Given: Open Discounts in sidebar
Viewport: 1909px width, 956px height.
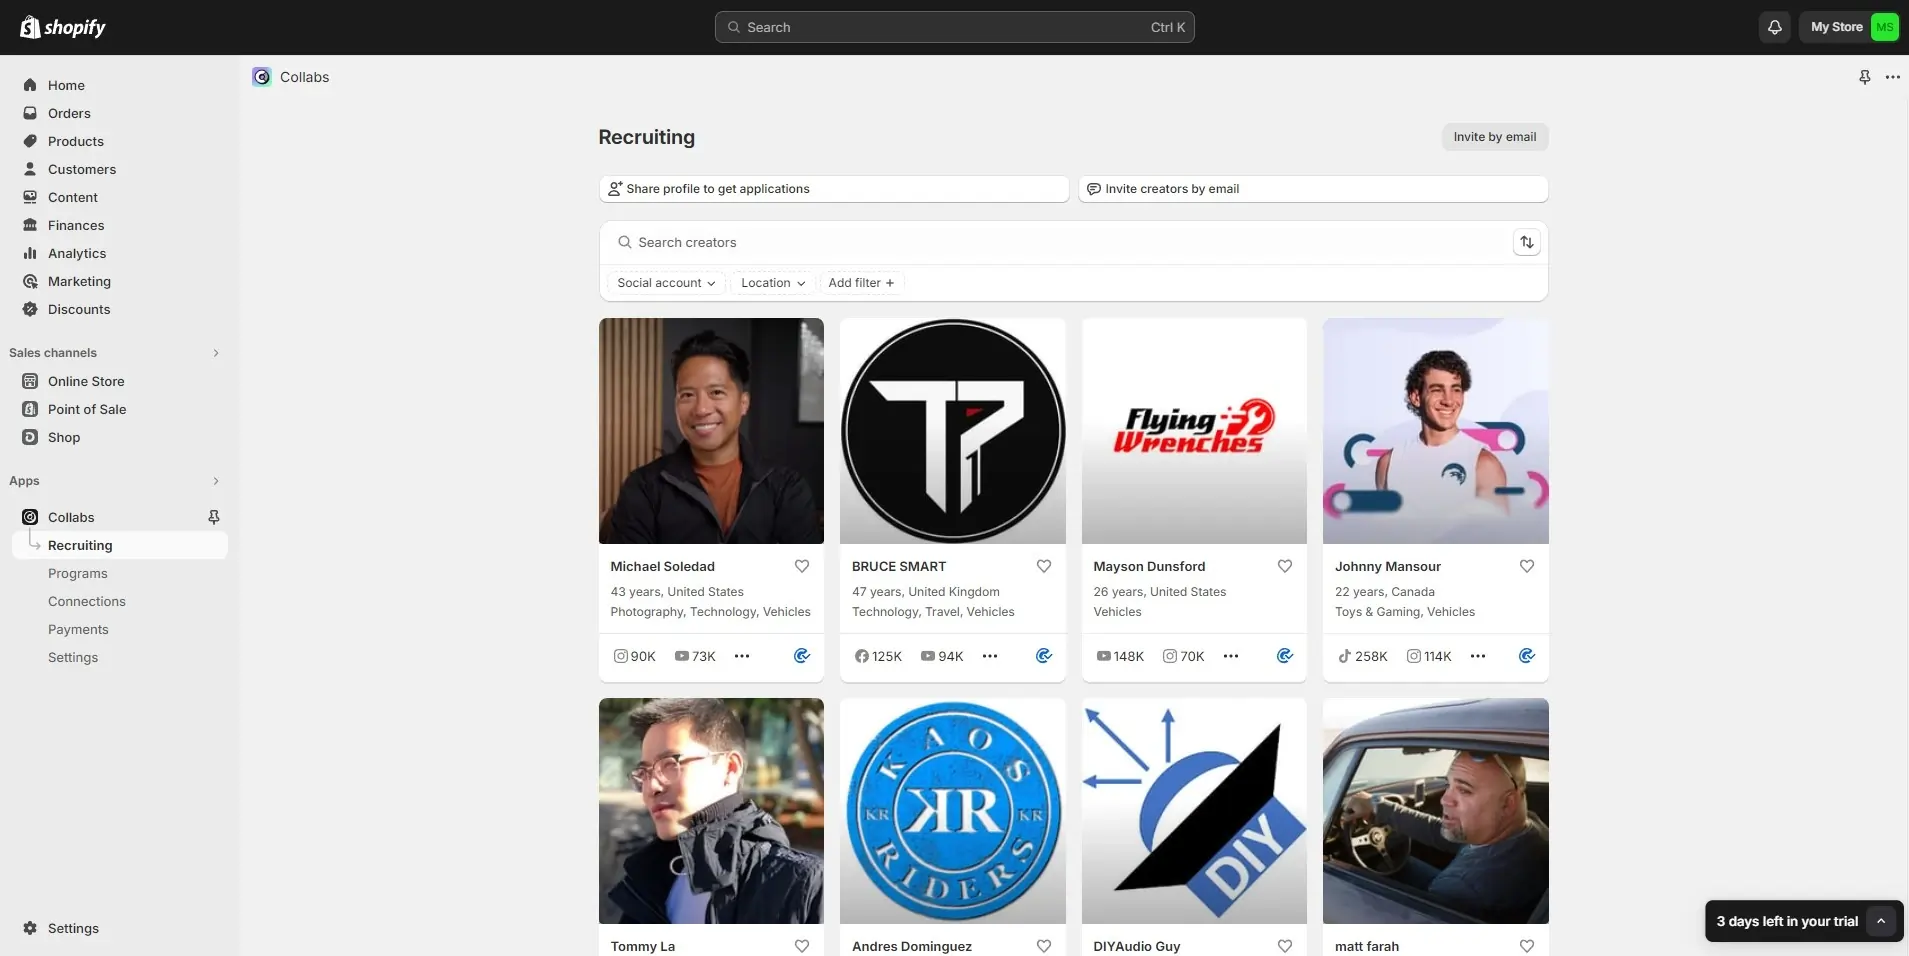Looking at the screenshot, I should pyautogui.click(x=79, y=309).
